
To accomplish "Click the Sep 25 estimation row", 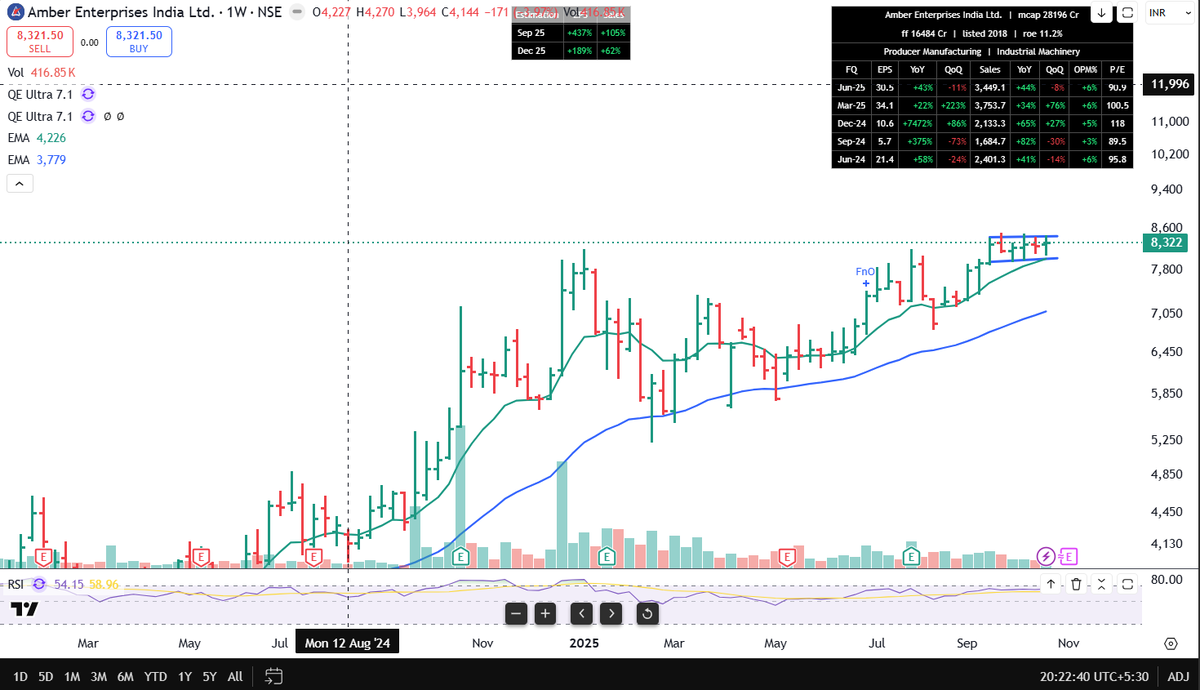I will point(571,33).
